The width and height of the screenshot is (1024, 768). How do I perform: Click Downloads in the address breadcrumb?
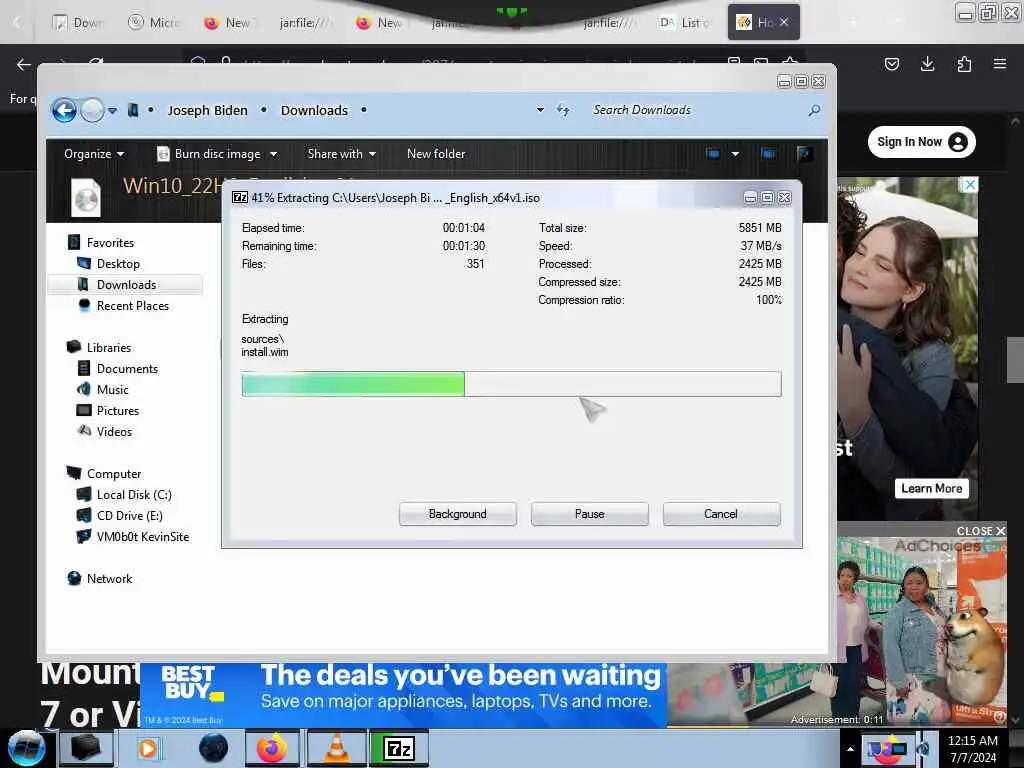point(314,110)
